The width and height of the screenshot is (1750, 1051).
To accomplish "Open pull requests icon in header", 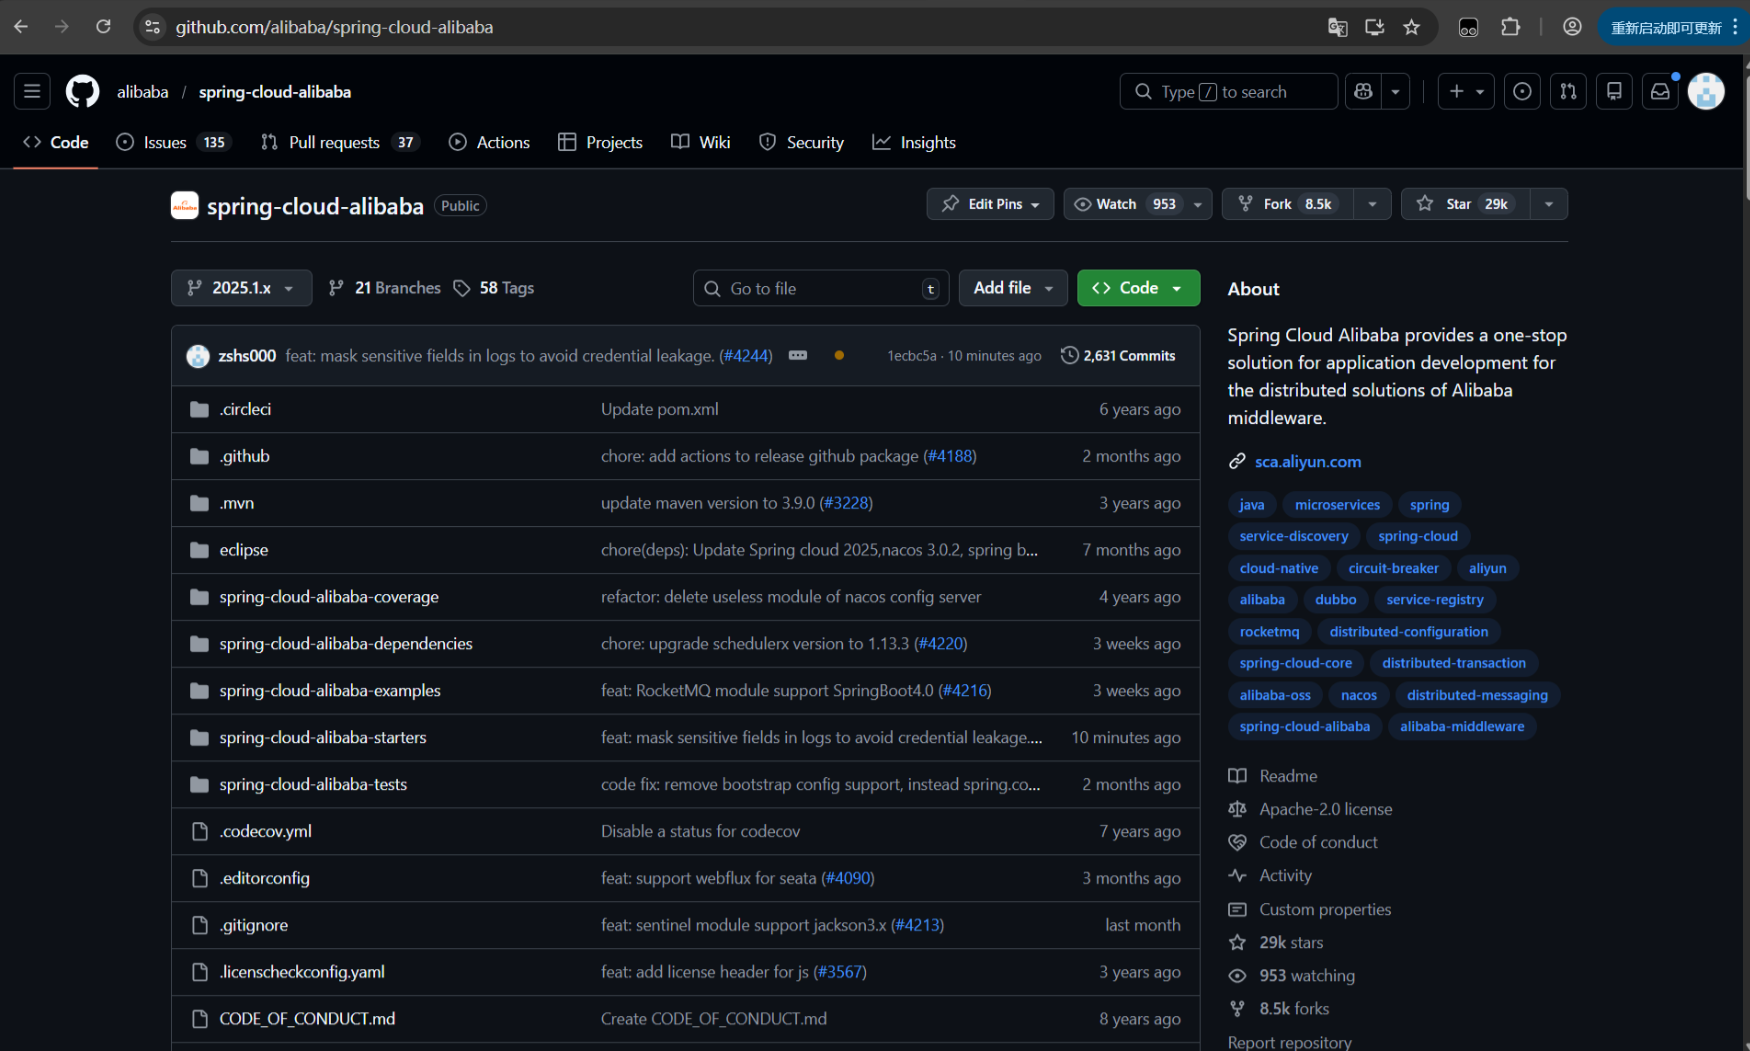I will 1568,92.
